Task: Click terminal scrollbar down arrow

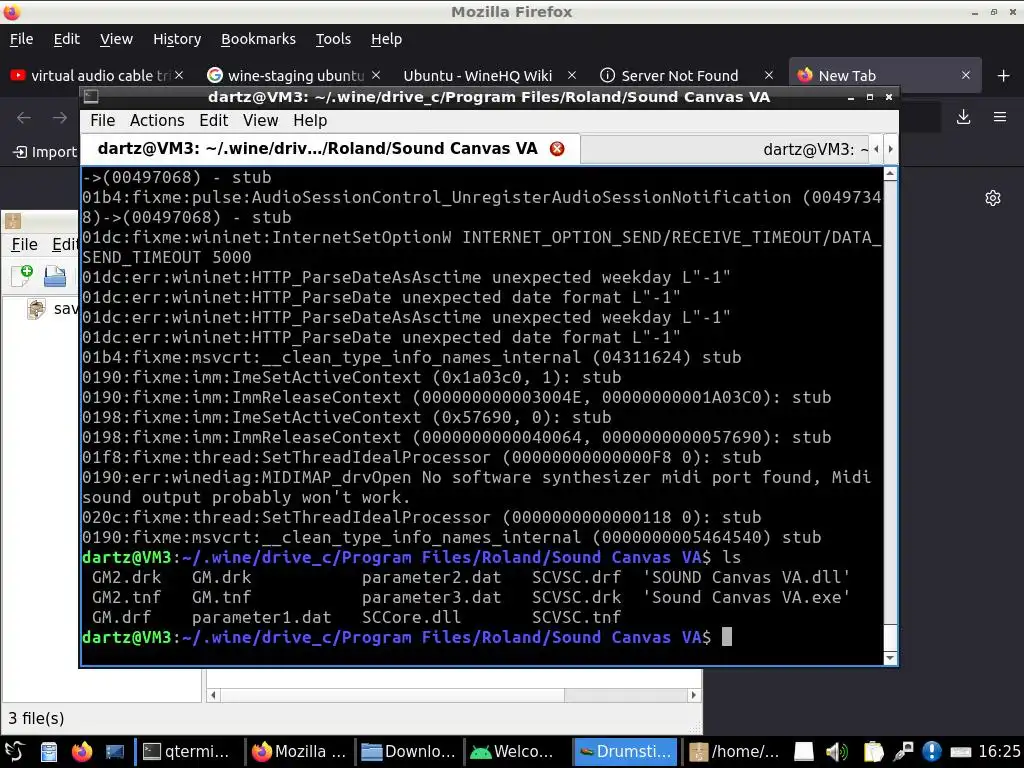Action: [889, 658]
